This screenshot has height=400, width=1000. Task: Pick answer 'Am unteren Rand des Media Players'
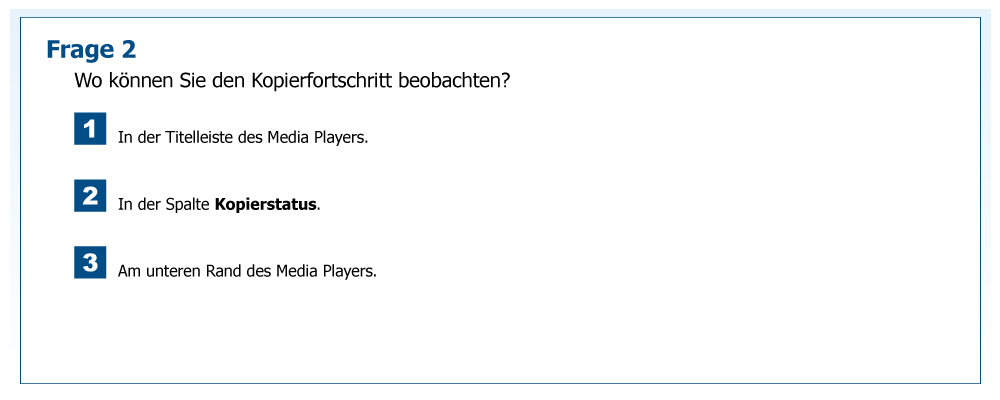(x=247, y=271)
